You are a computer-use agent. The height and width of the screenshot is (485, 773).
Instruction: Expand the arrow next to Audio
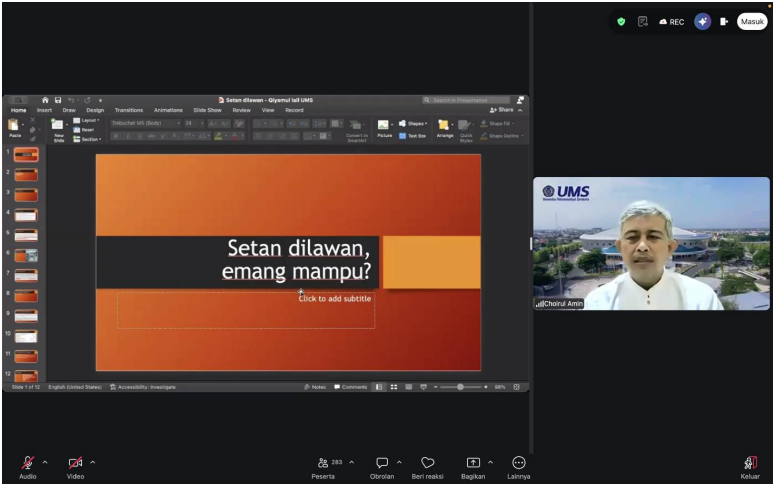tap(45, 462)
